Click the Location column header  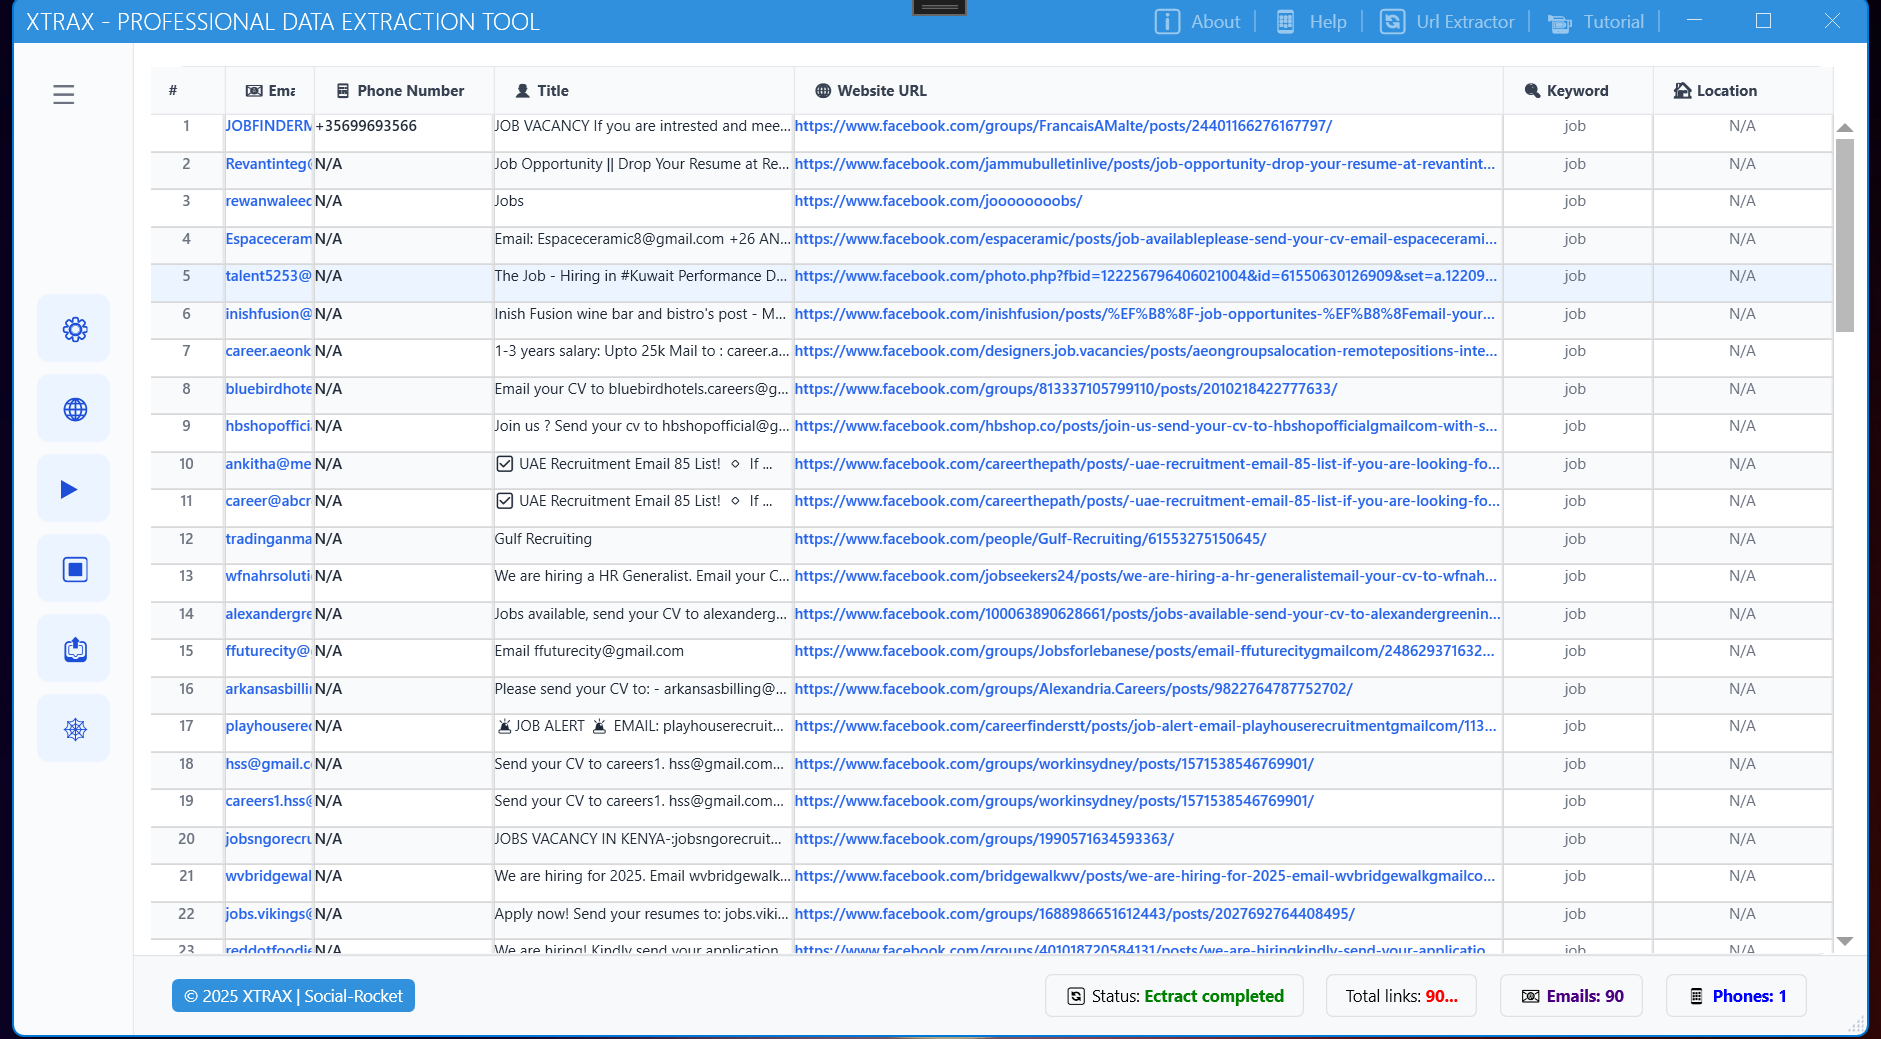pyautogui.click(x=1743, y=91)
